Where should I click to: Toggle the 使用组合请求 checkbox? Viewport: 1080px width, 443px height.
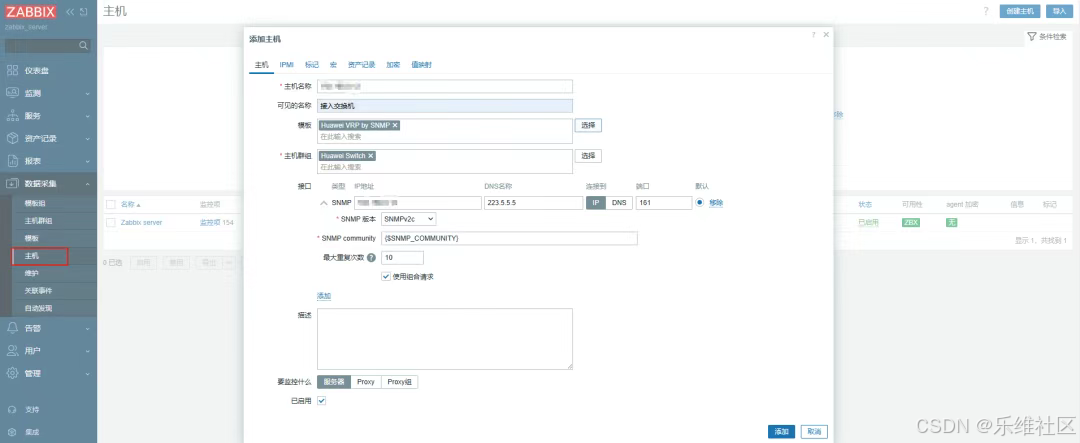pyautogui.click(x=386, y=276)
